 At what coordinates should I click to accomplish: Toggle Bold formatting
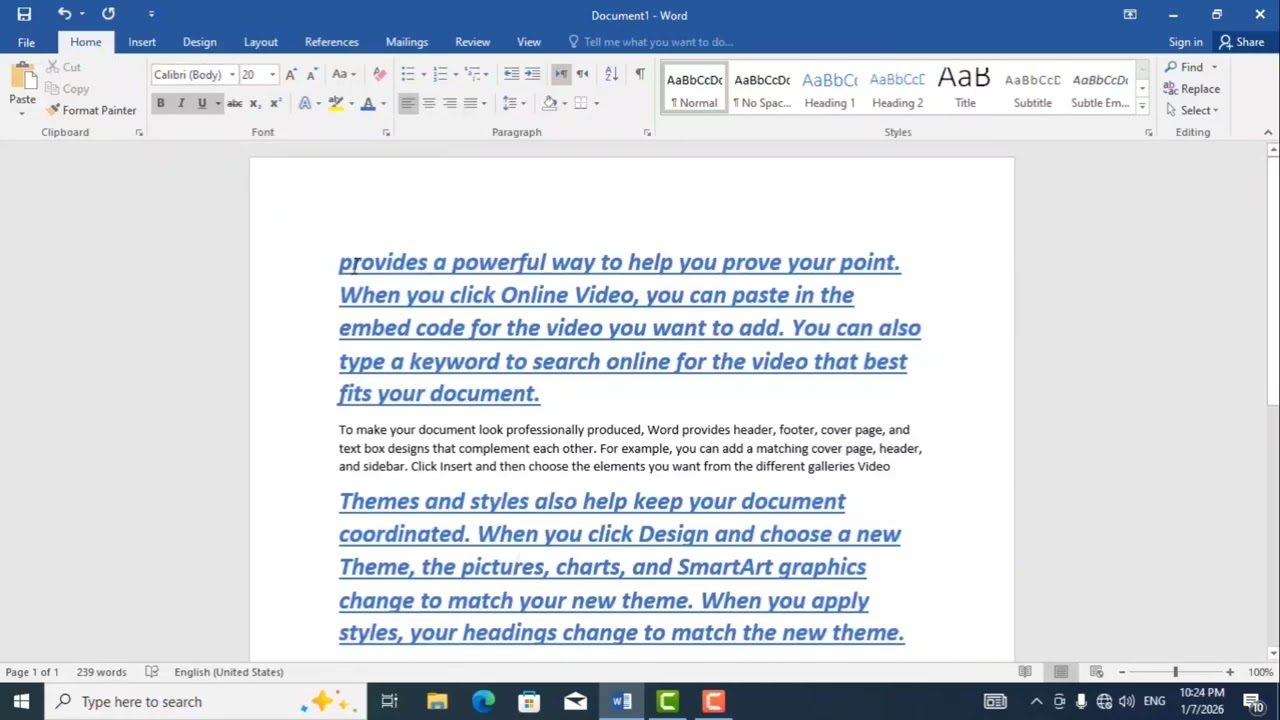(x=160, y=103)
